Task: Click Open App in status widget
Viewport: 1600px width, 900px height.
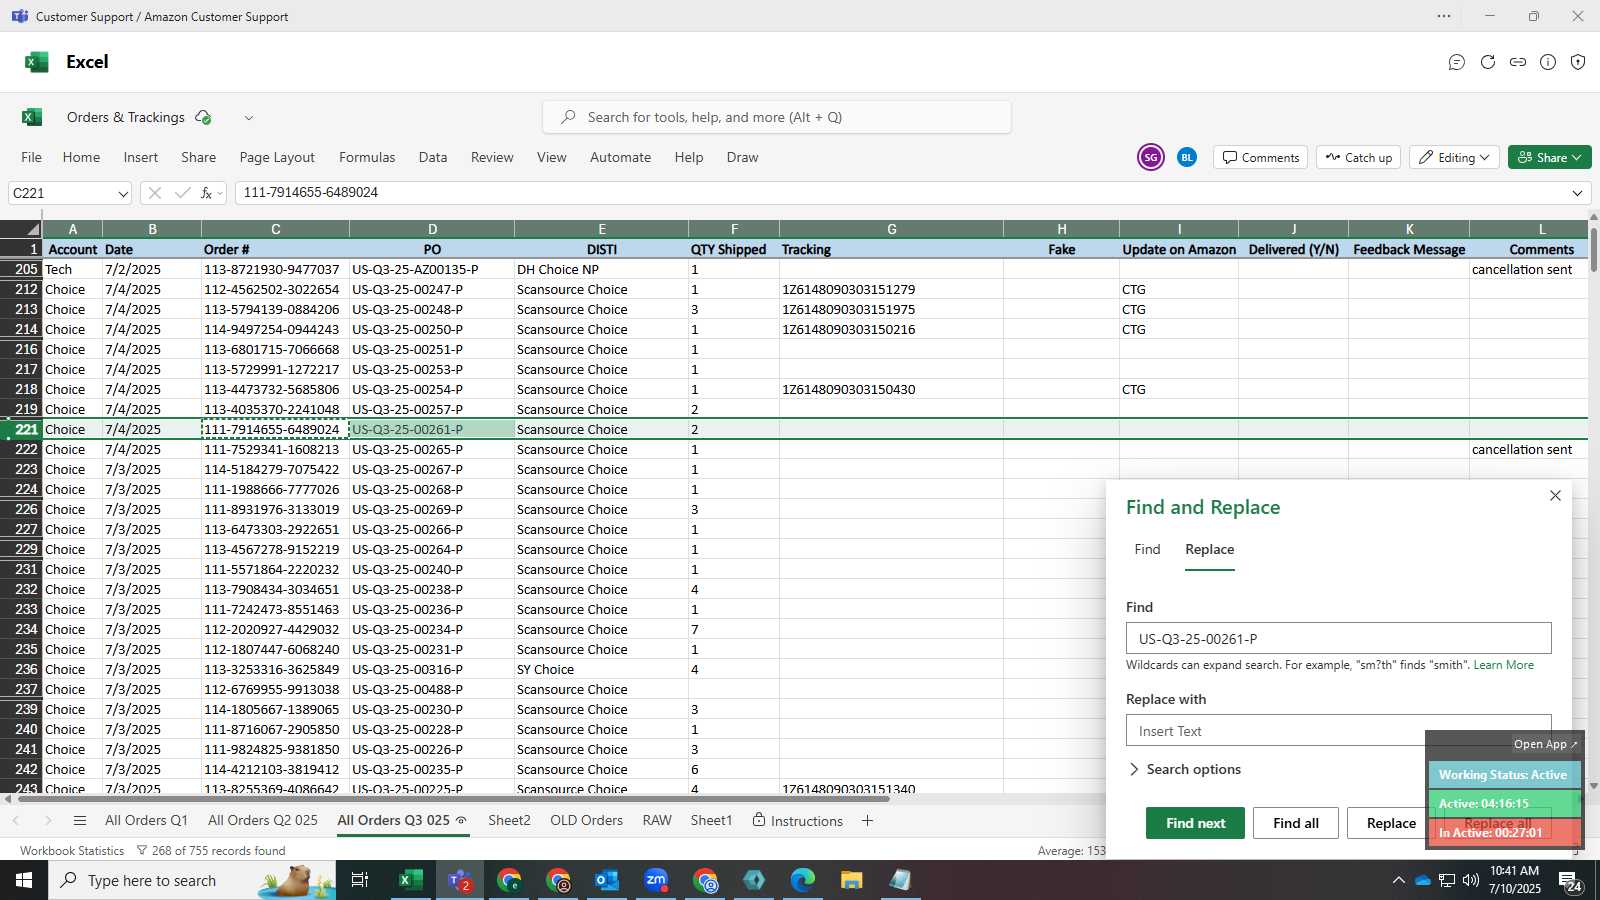Action: click(1545, 744)
